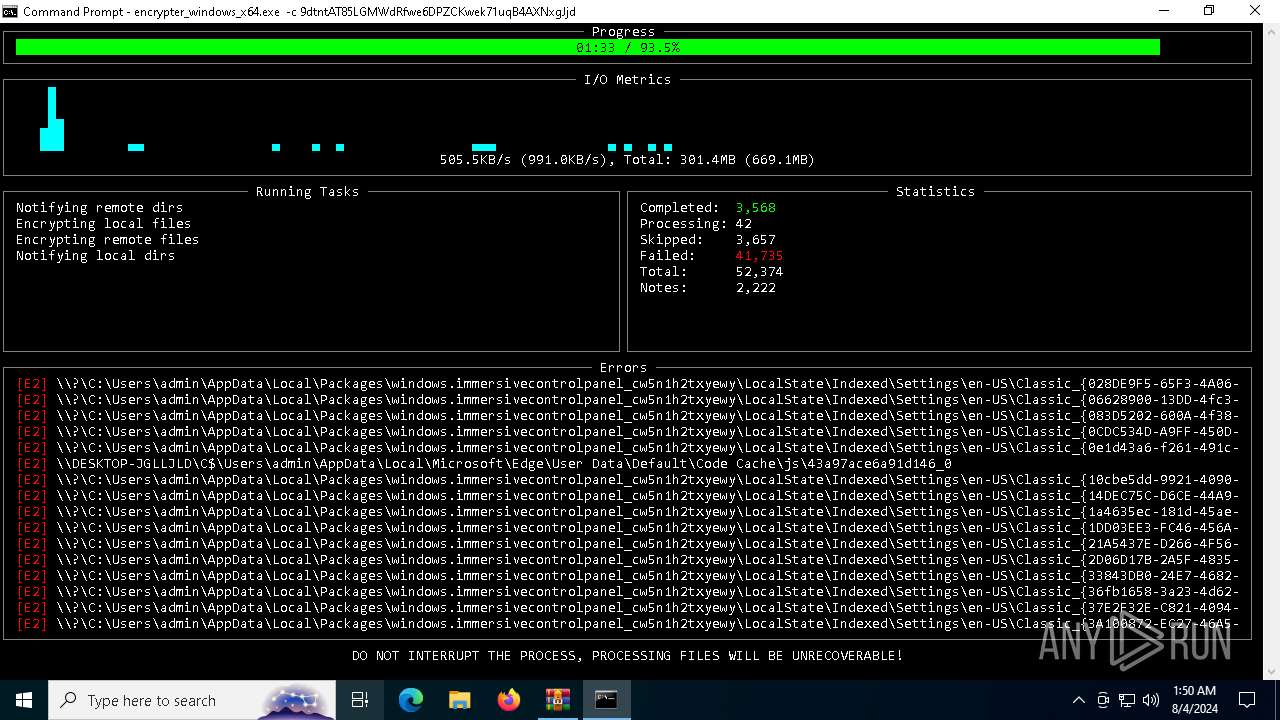Click the 'DO NOT INTERRUPT THE PROCESS' warning text
This screenshot has width=1280, height=720.
click(627, 656)
